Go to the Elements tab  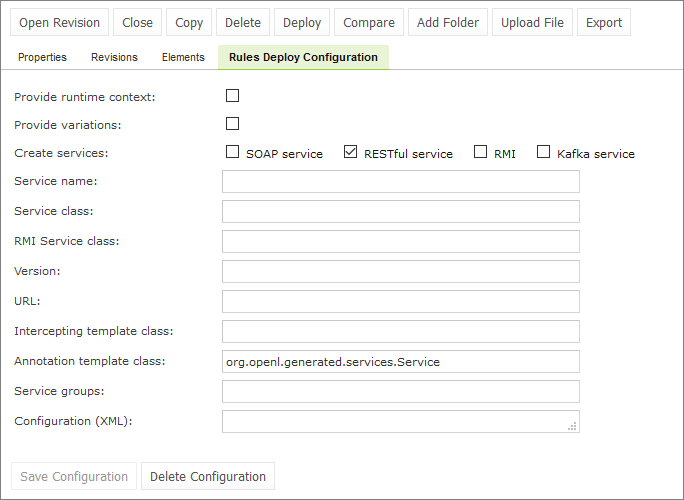[183, 58]
